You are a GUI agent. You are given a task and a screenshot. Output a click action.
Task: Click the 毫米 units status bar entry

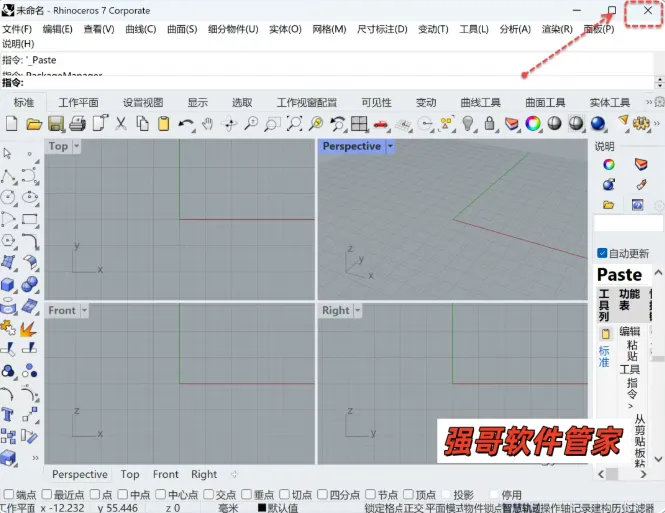228,507
